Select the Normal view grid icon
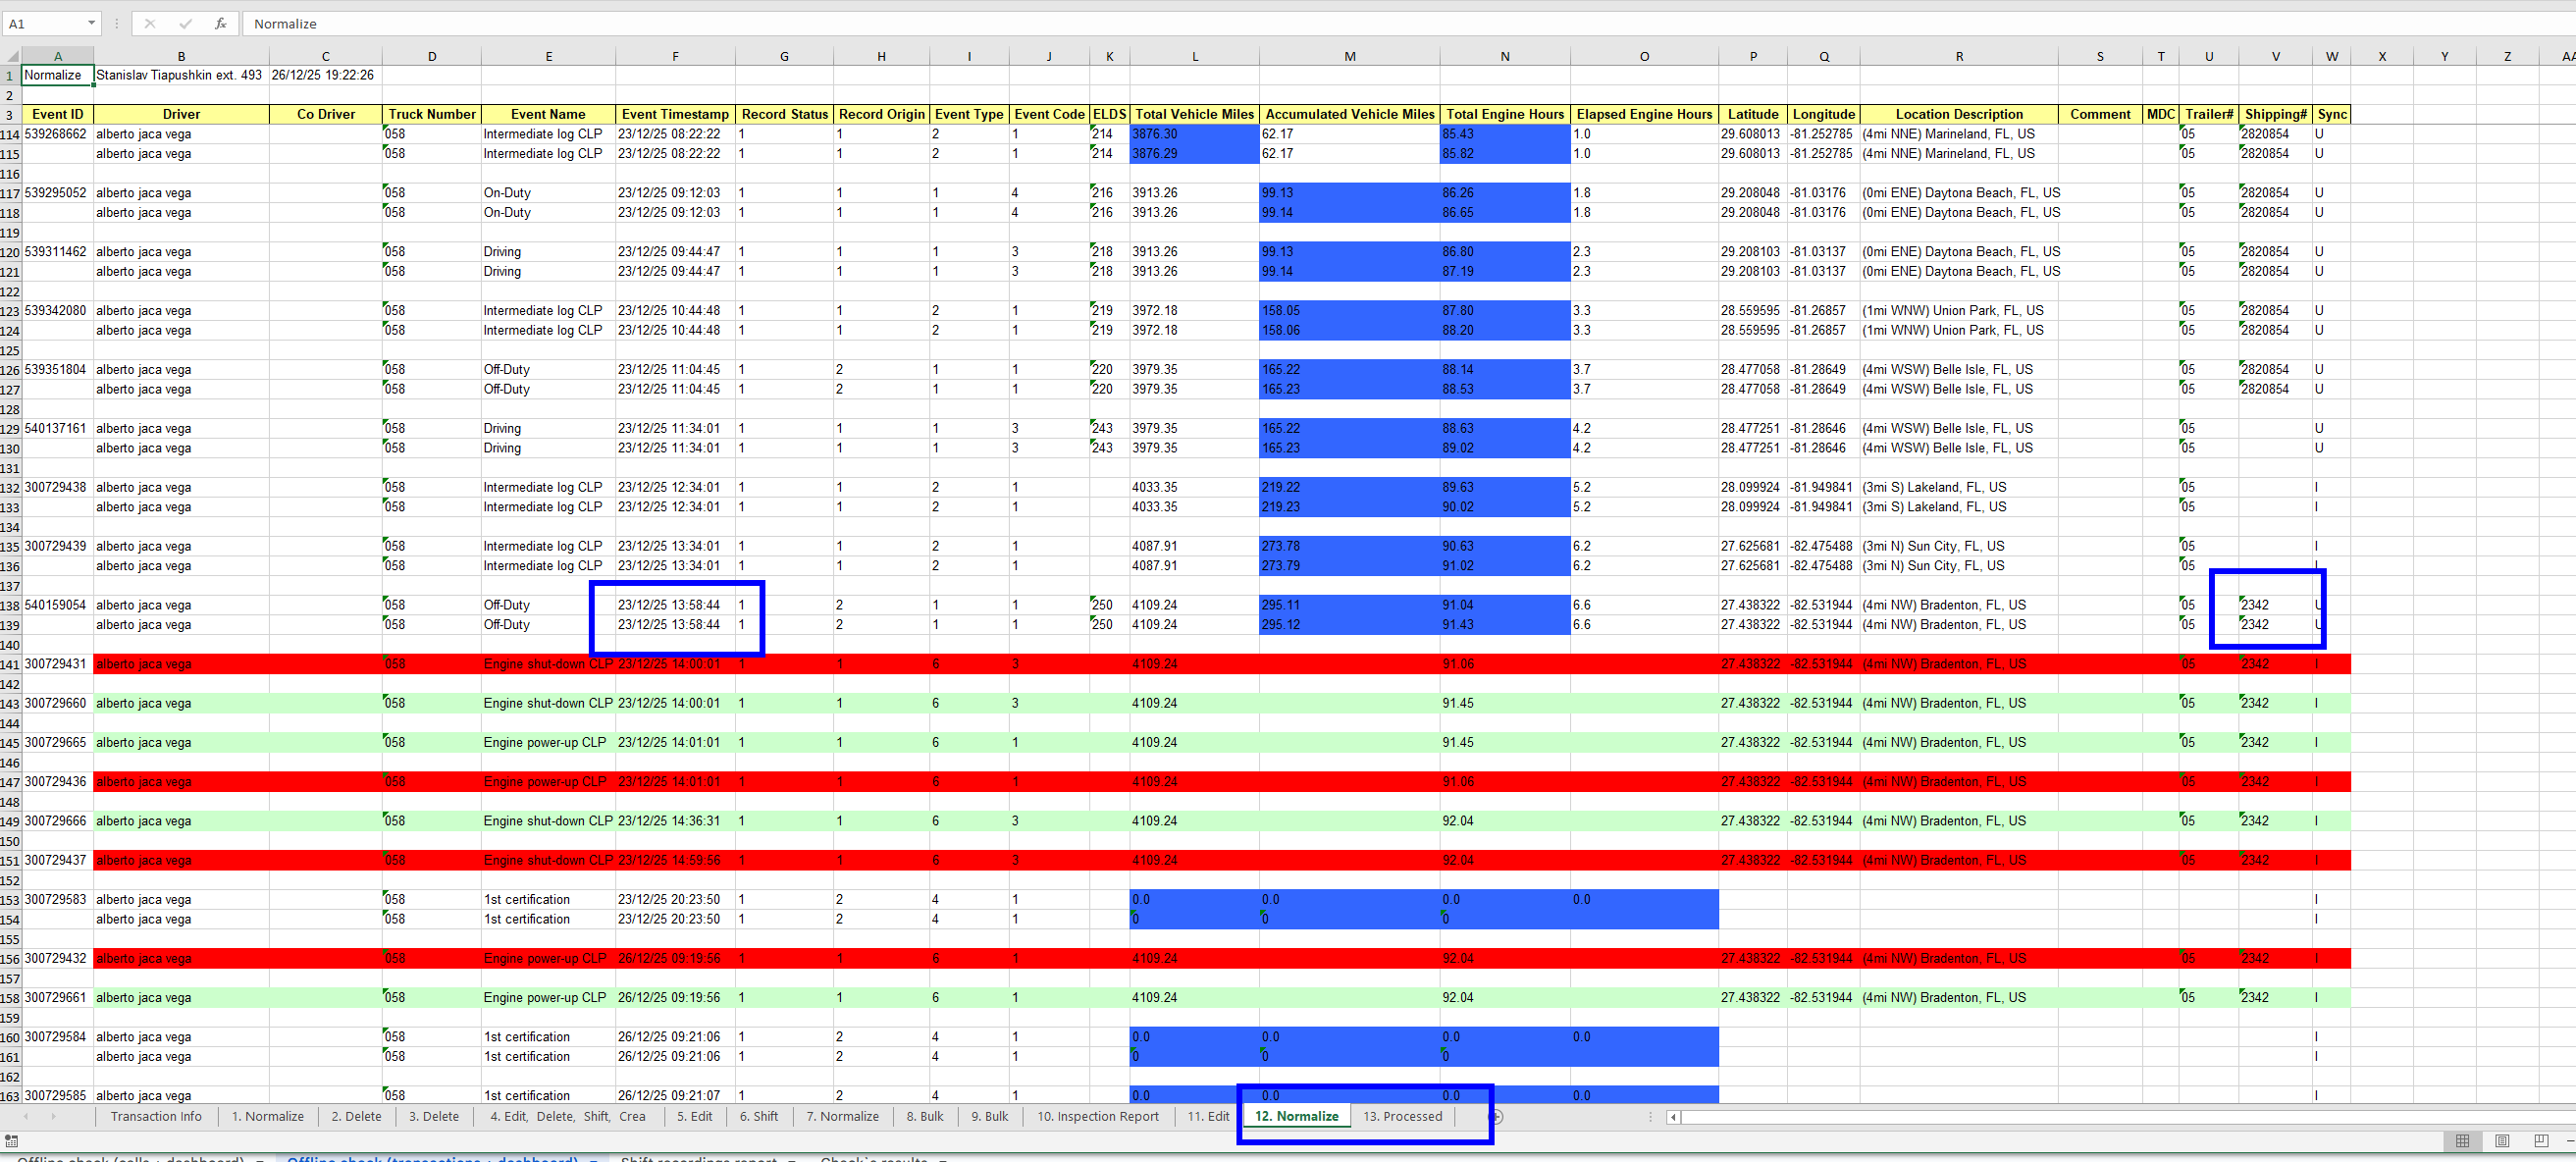 [x=2462, y=1141]
